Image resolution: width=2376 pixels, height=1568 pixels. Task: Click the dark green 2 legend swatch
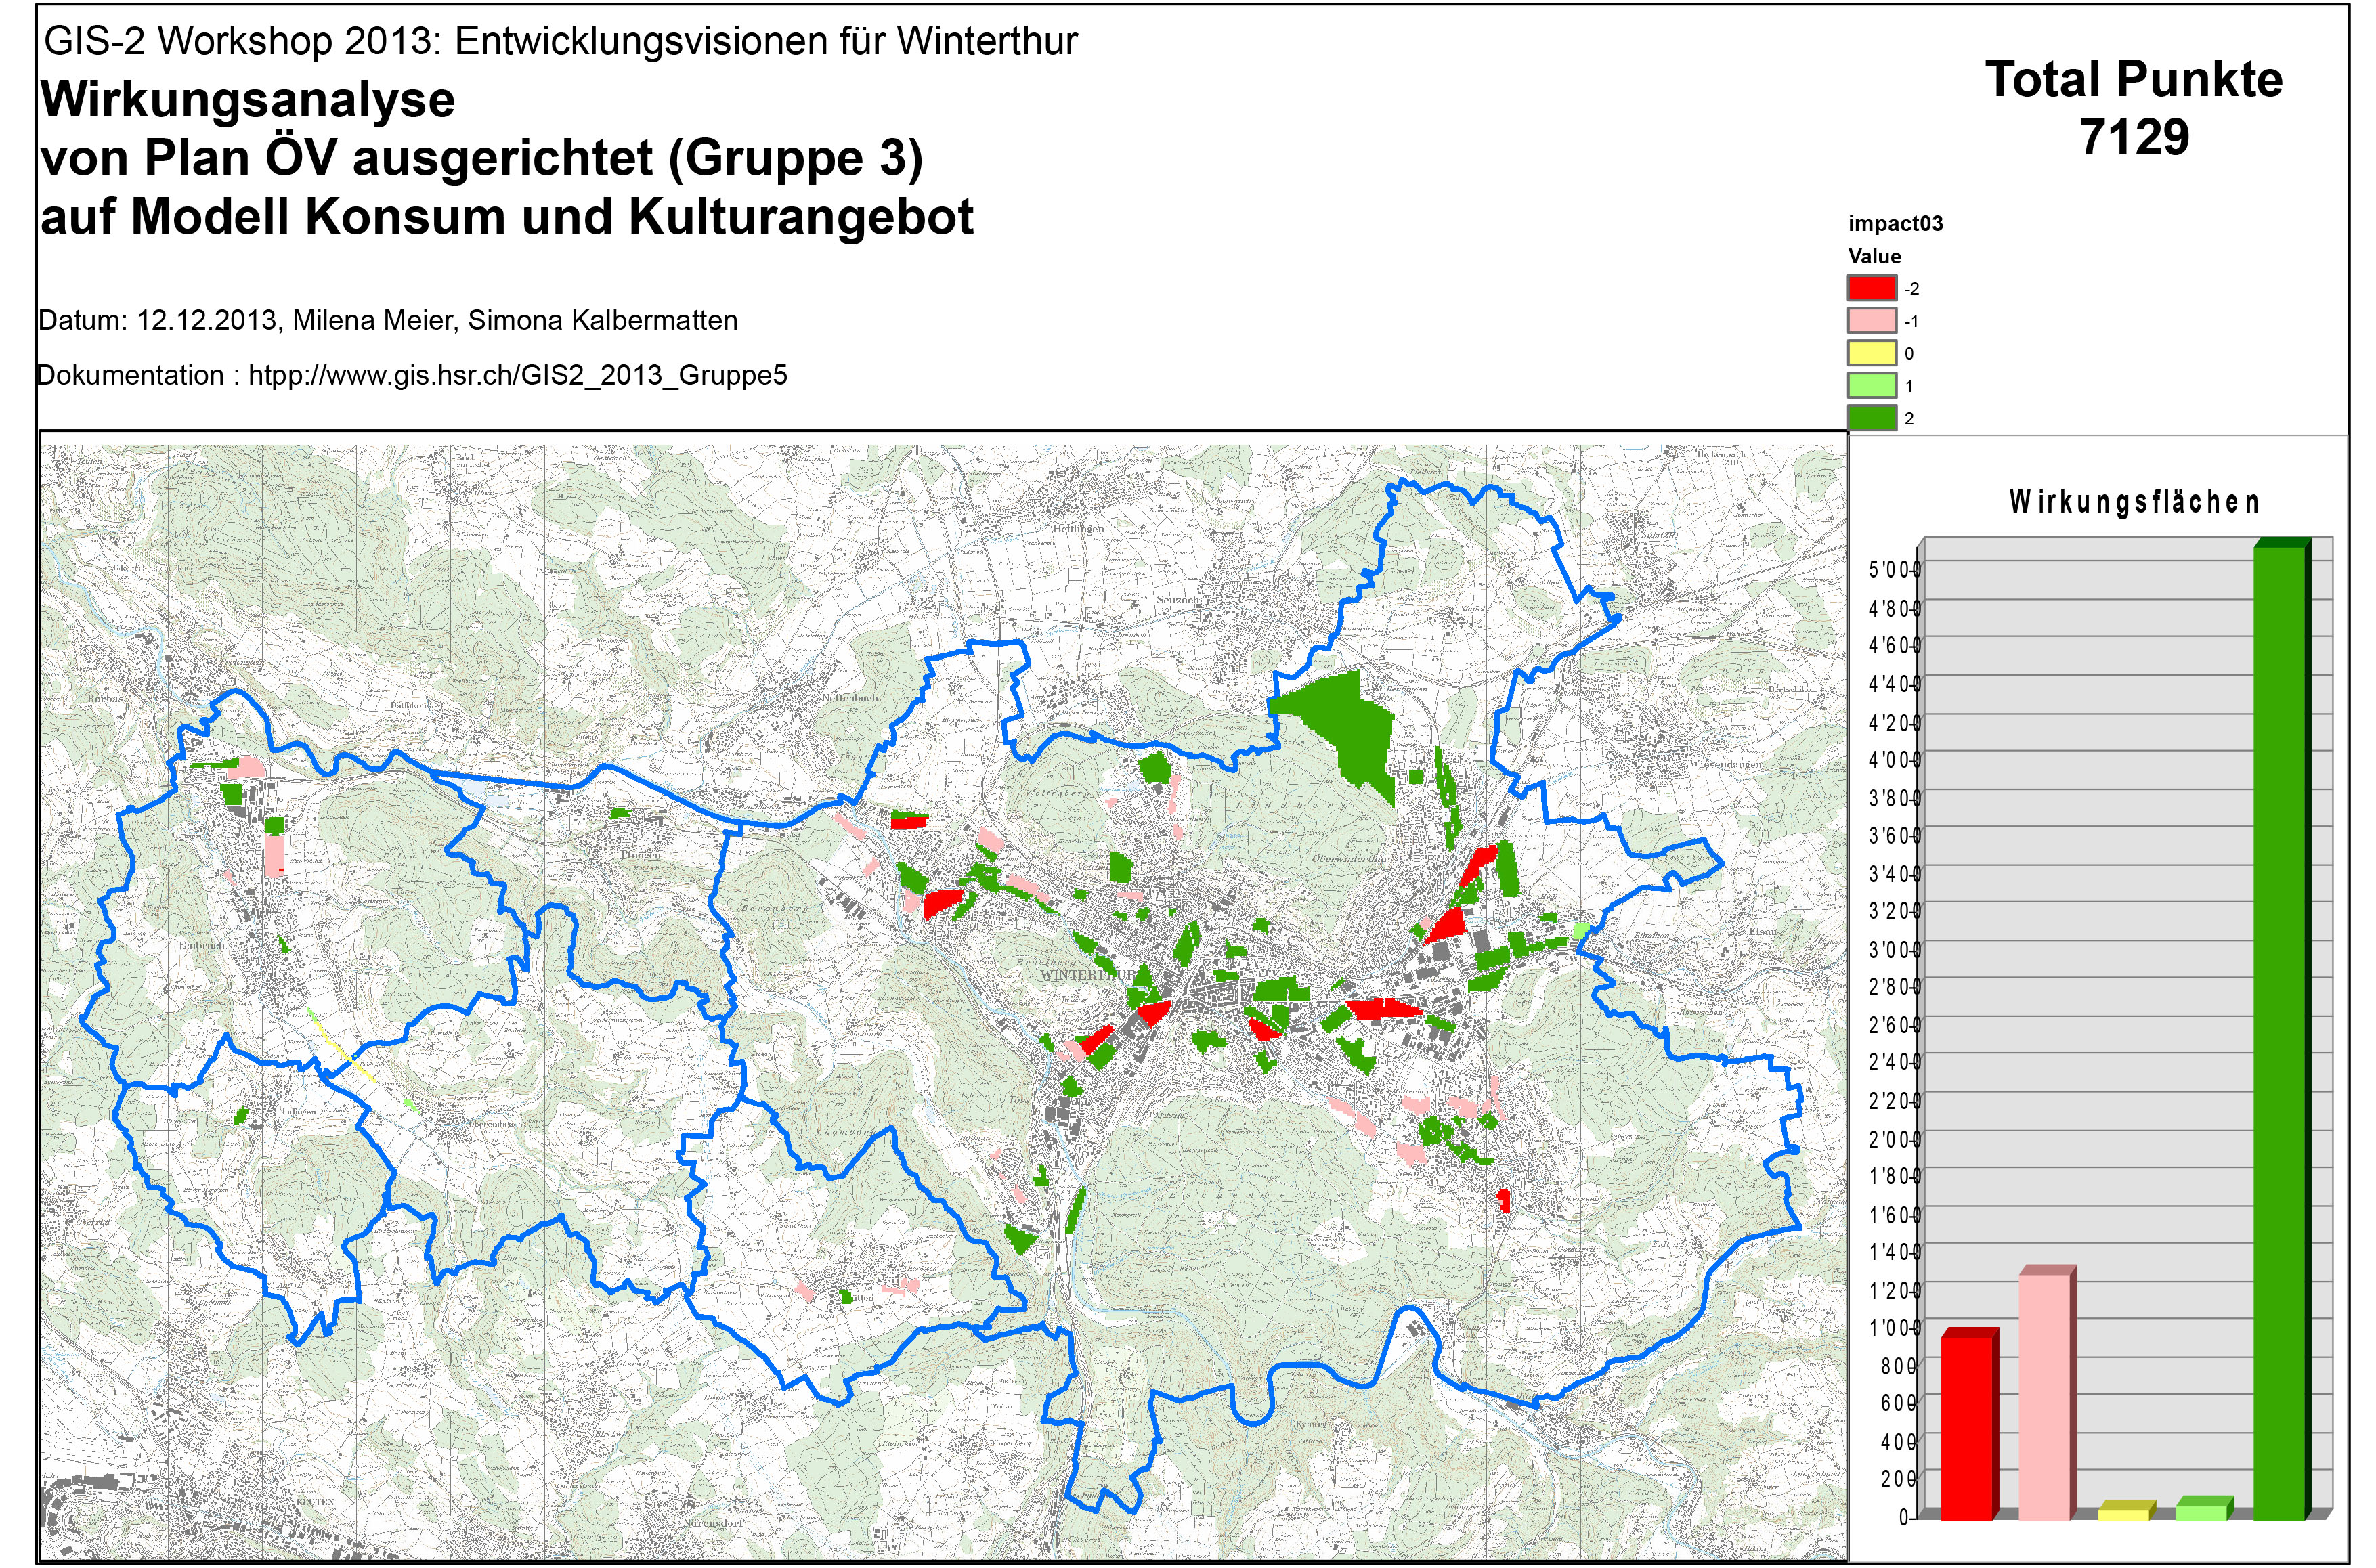(x=1871, y=418)
